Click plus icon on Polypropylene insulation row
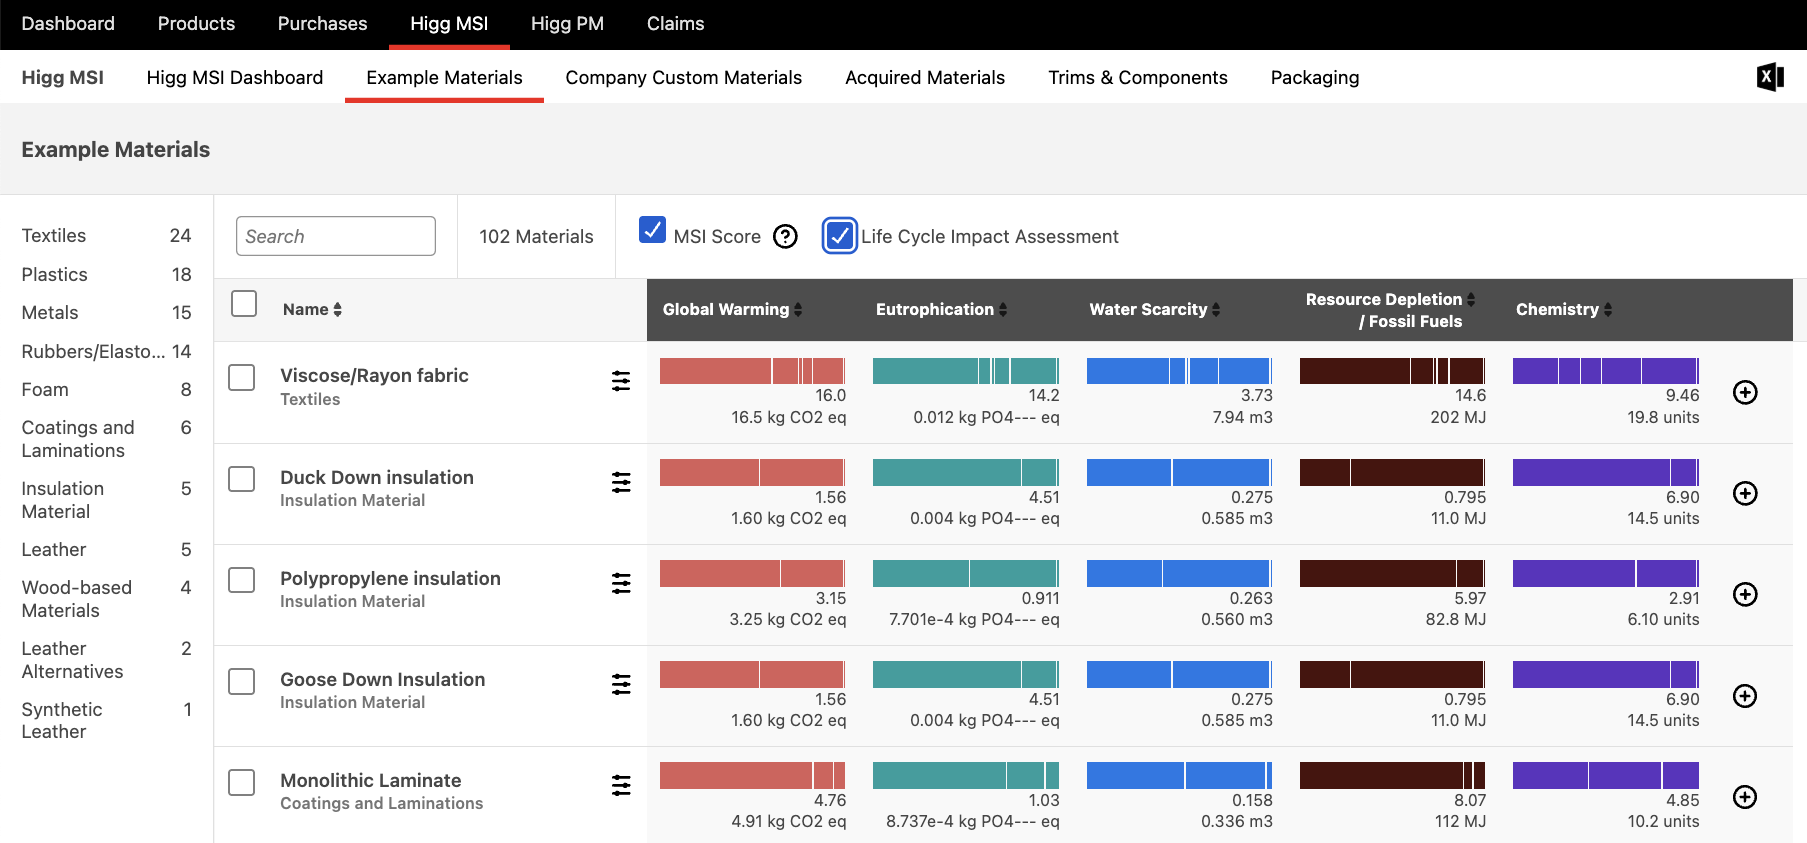Screen dimensions: 1807x843 tap(1745, 594)
